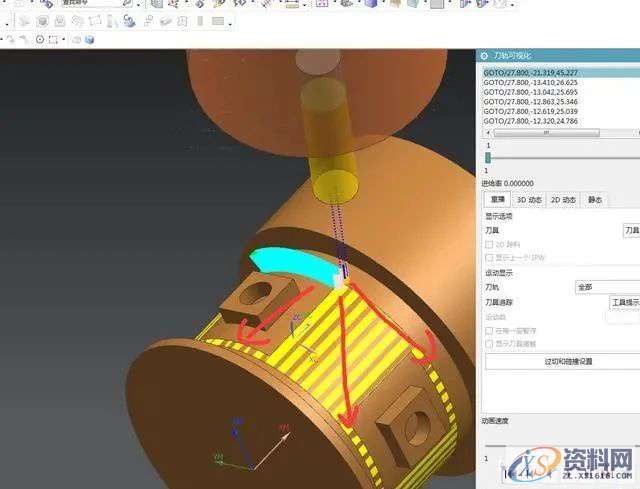
Task: Click the magnifier icon beside the search box
Action: 127,4
